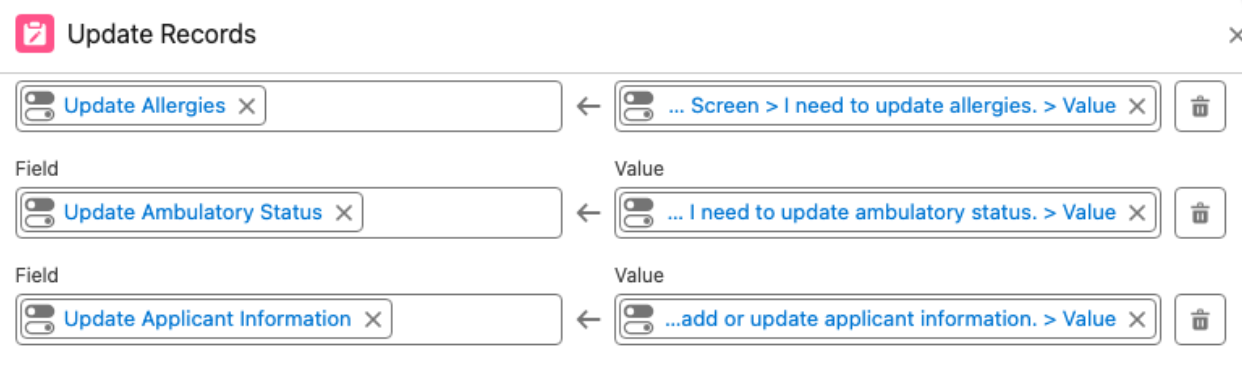Click toggle icon in Update Allergies pill
Viewport: 1242px width, 368px height.
pyautogui.click(x=40, y=106)
